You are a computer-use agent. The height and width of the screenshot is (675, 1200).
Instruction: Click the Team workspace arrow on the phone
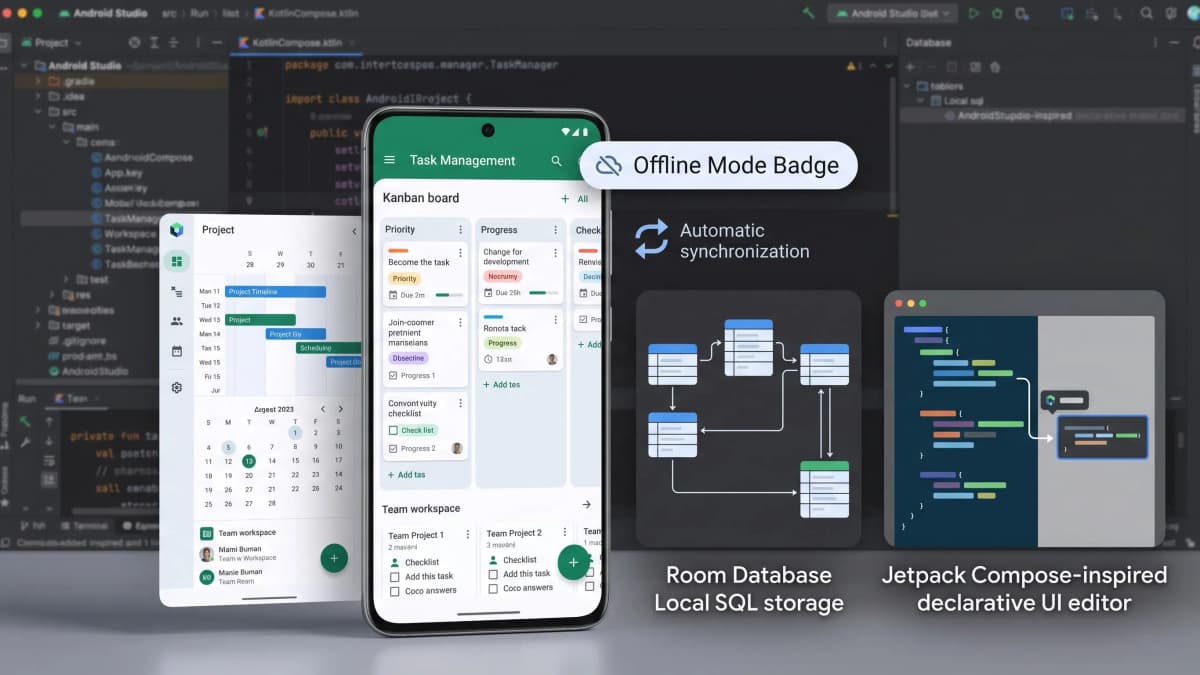[587, 505]
